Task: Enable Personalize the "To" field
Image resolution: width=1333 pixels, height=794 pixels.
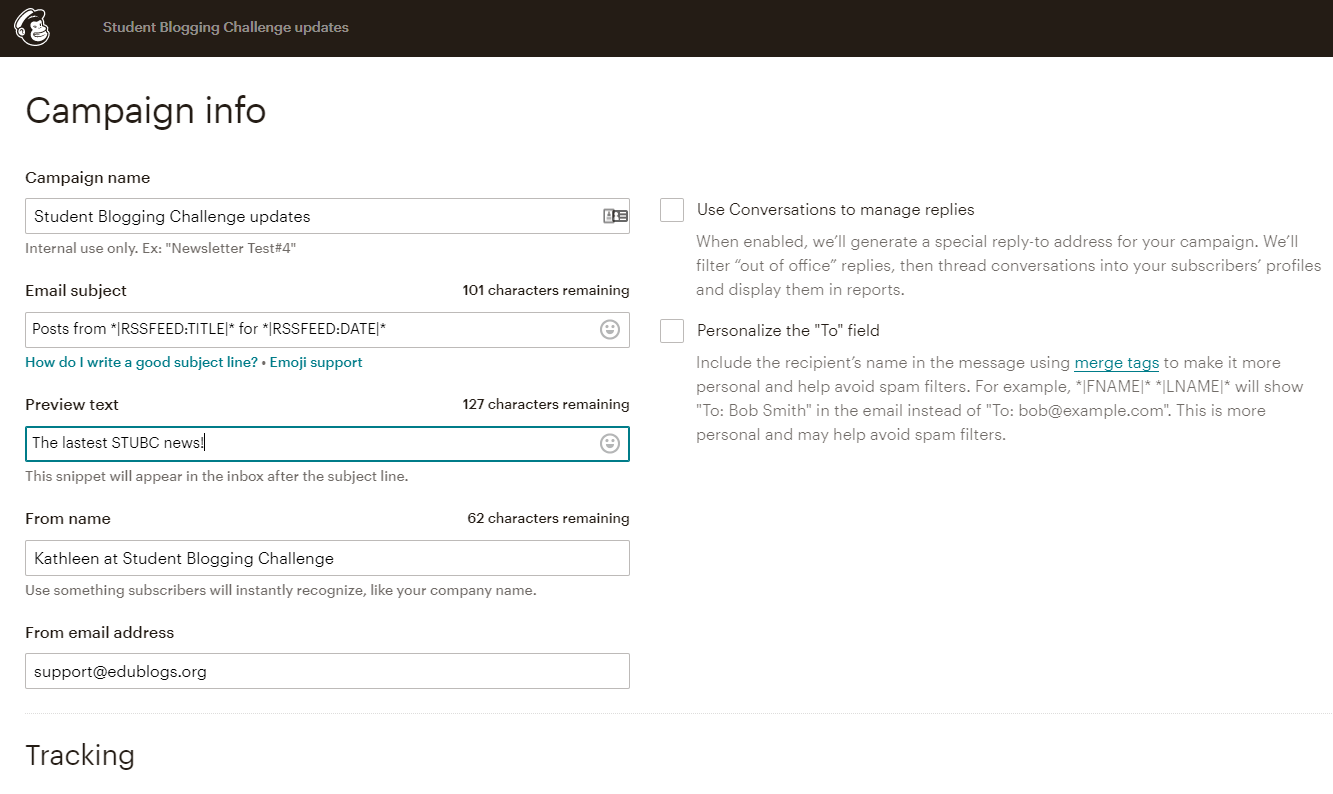Action: point(671,331)
